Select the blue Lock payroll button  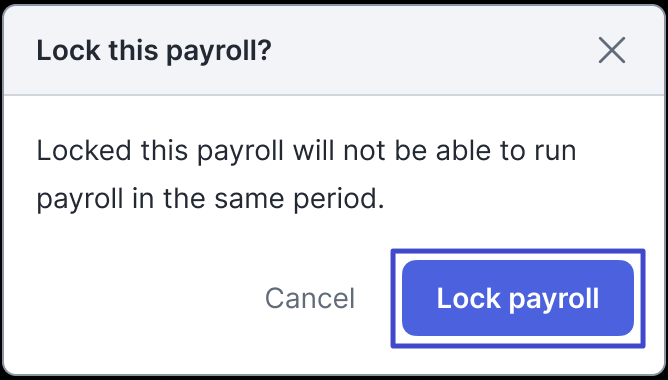point(518,298)
